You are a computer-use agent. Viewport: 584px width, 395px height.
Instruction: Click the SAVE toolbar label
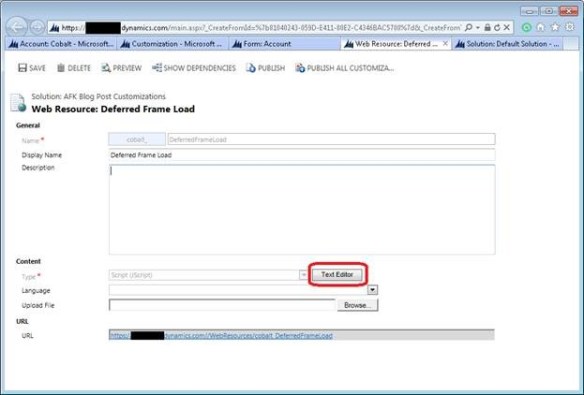coord(37,68)
